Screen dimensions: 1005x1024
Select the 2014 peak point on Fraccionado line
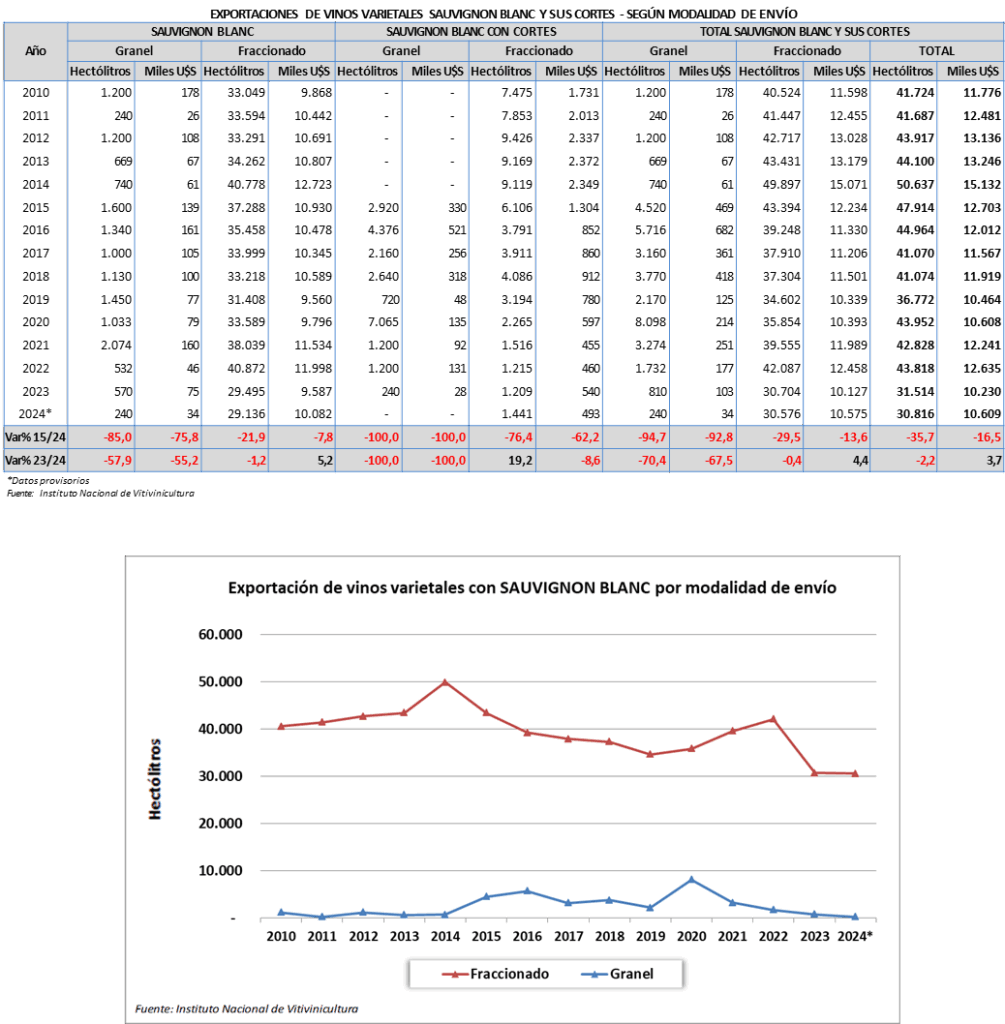pyautogui.click(x=444, y=682)
